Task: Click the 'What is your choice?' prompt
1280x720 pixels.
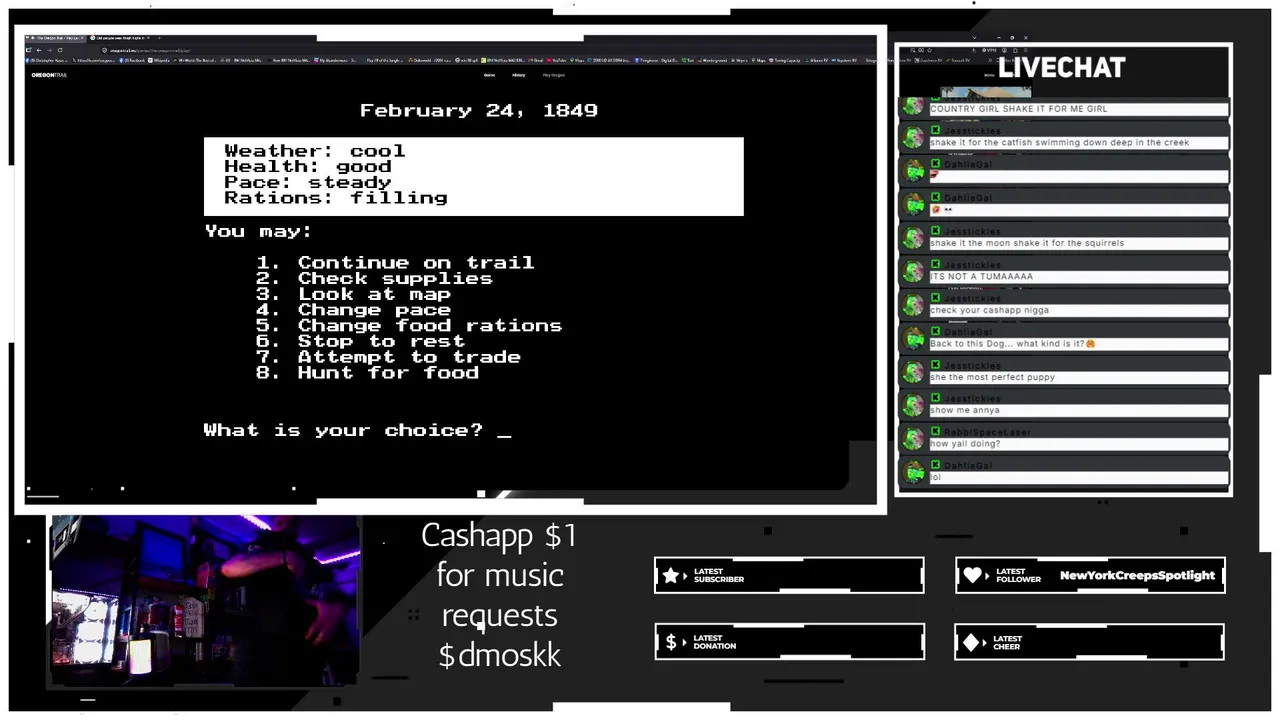Action: (x=343, y=430)
